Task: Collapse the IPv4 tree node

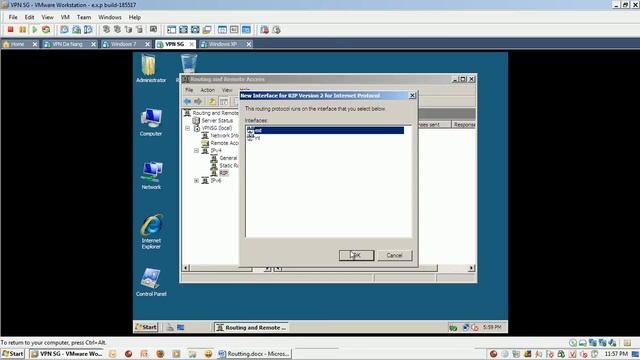Action: (196, 151)
